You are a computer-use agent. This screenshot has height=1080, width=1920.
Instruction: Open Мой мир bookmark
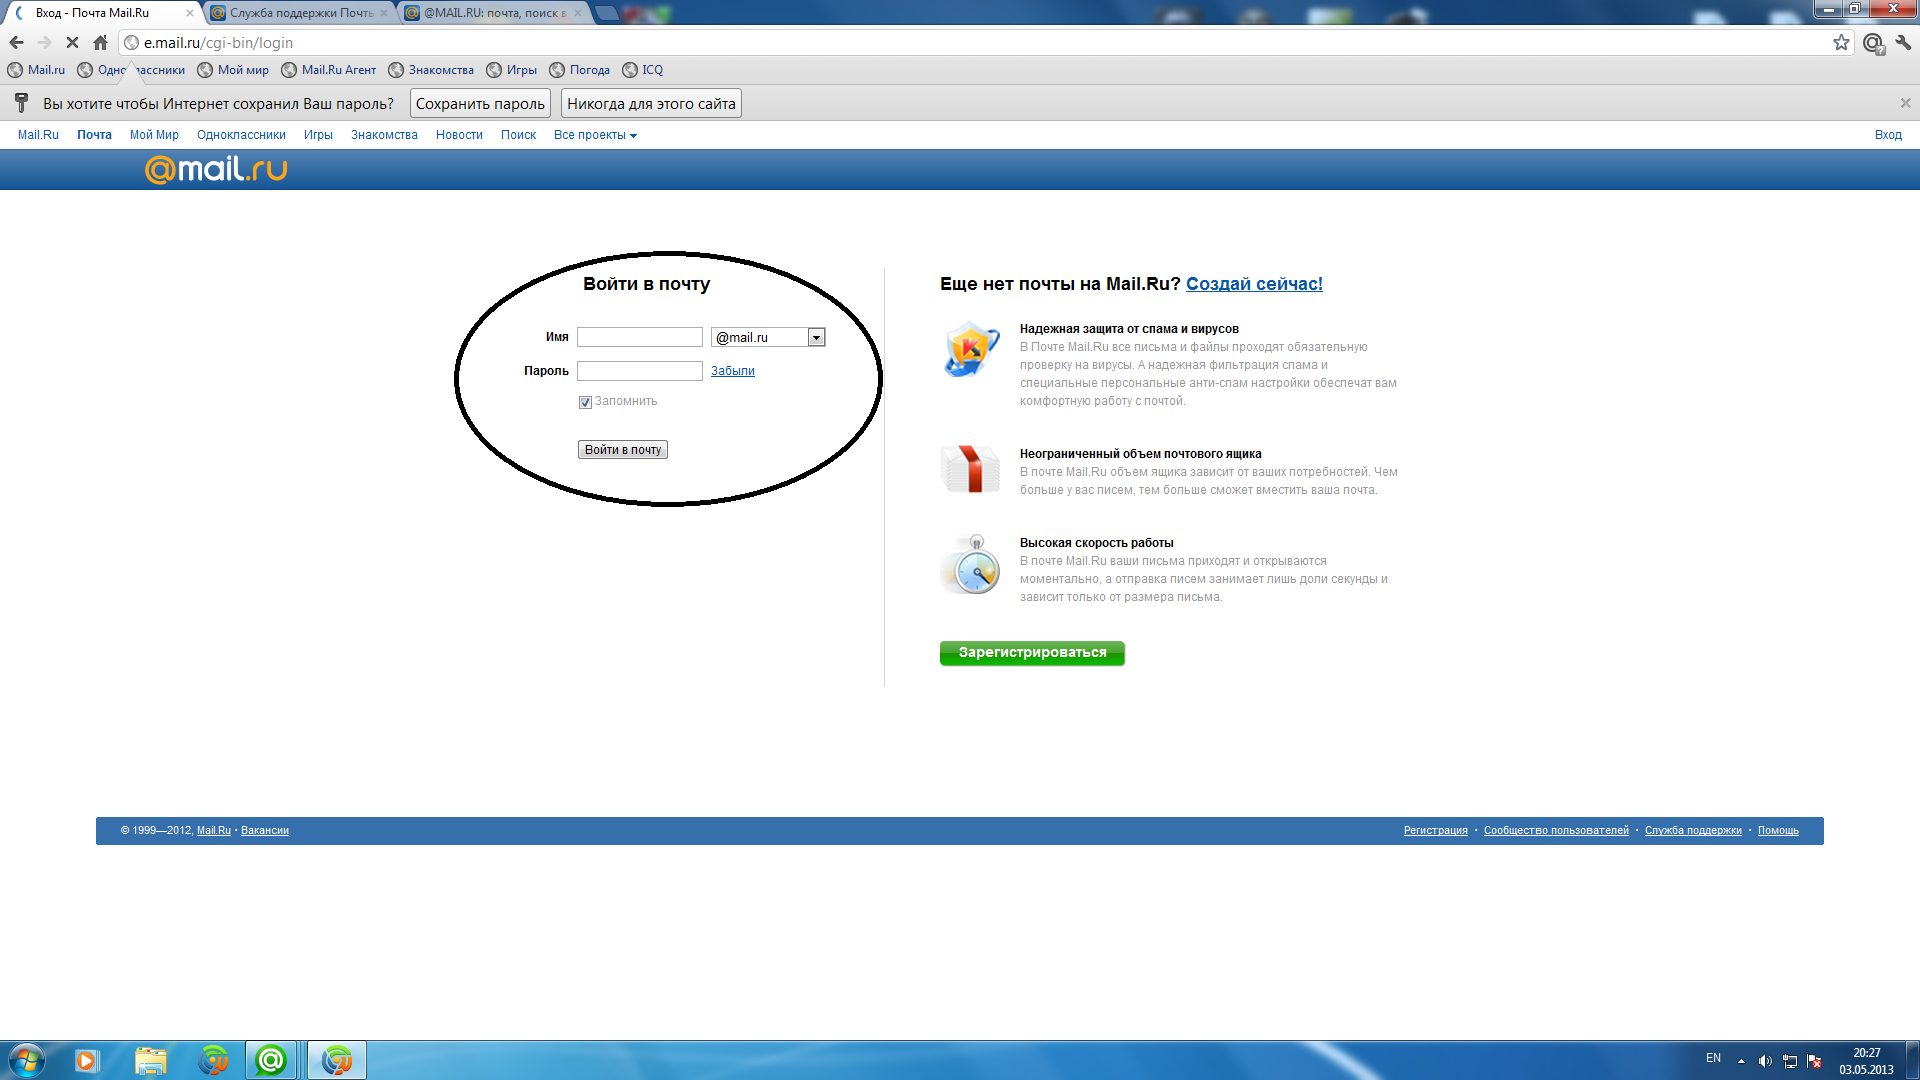(x=233, y=70)
